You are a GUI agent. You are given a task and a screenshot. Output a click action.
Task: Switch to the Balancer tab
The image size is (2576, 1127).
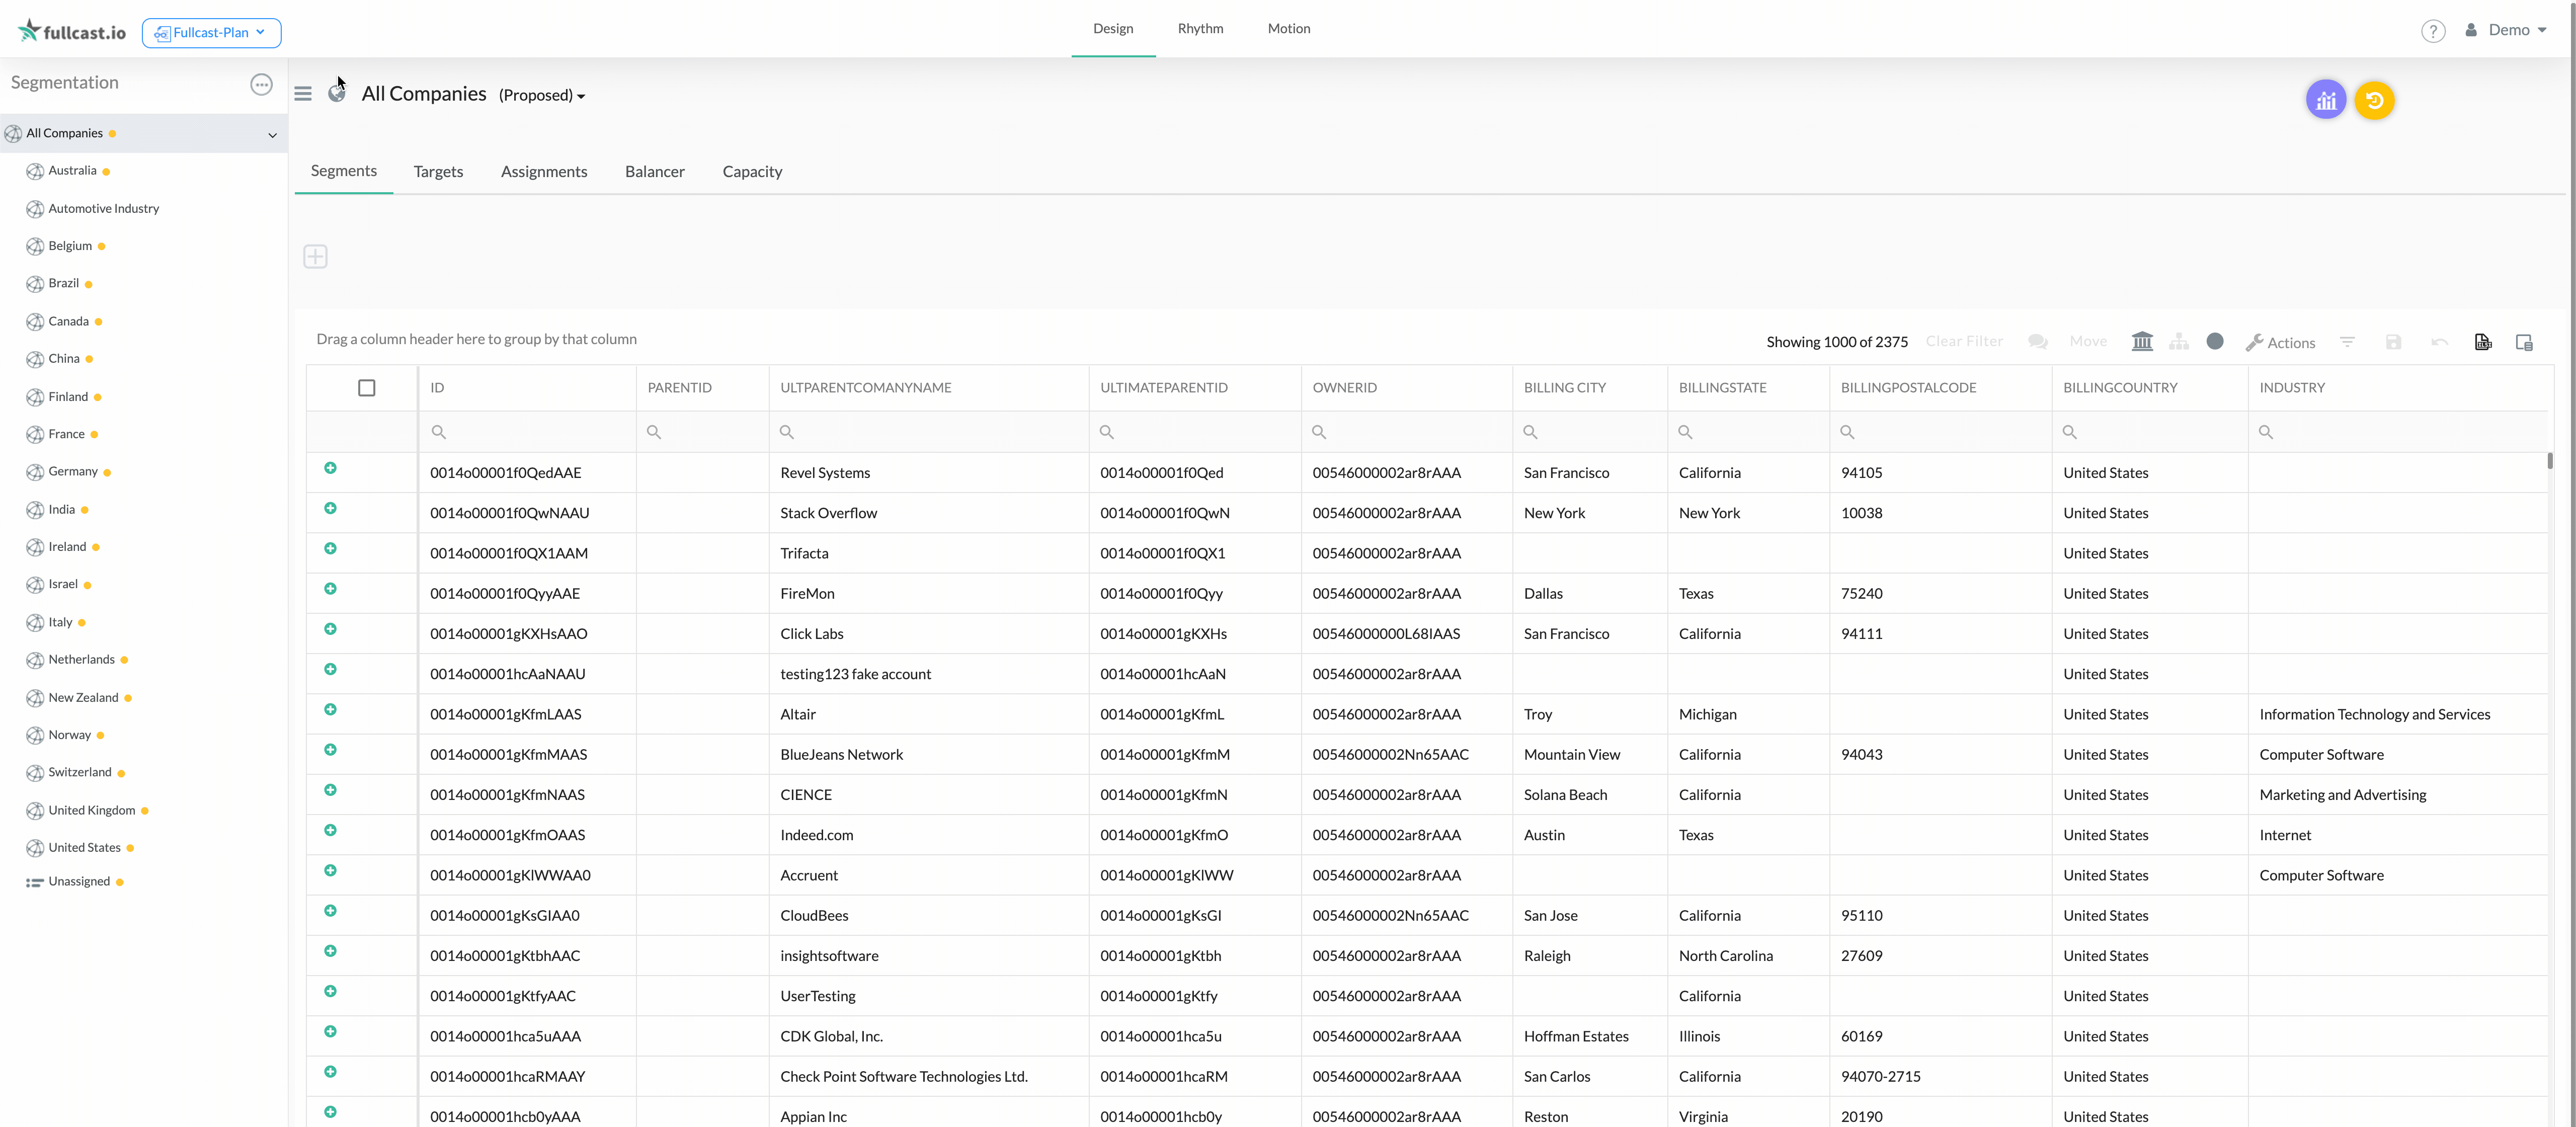coord(654,171)
